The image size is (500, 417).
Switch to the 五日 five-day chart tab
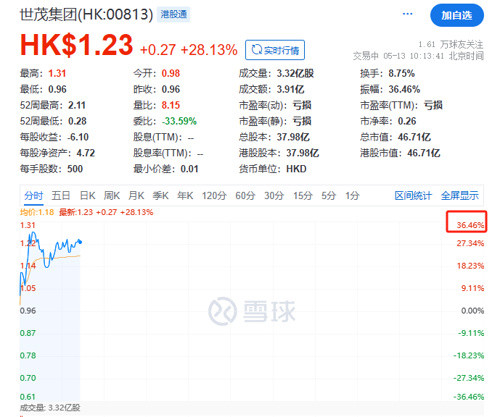click(x=61, y=196)
